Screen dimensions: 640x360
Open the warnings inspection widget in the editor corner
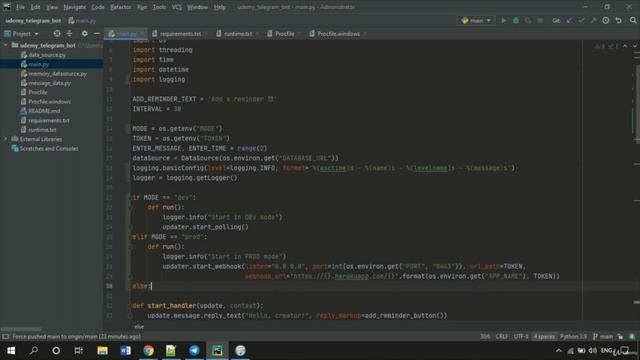607,46
